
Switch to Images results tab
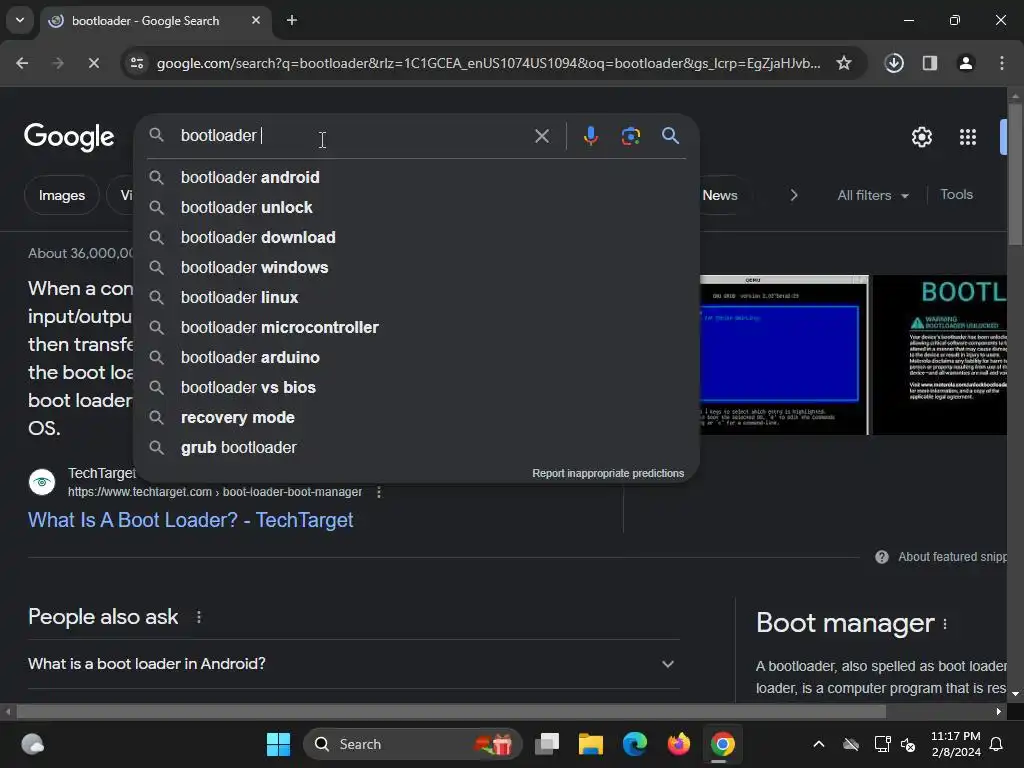[x=61, y=195]
